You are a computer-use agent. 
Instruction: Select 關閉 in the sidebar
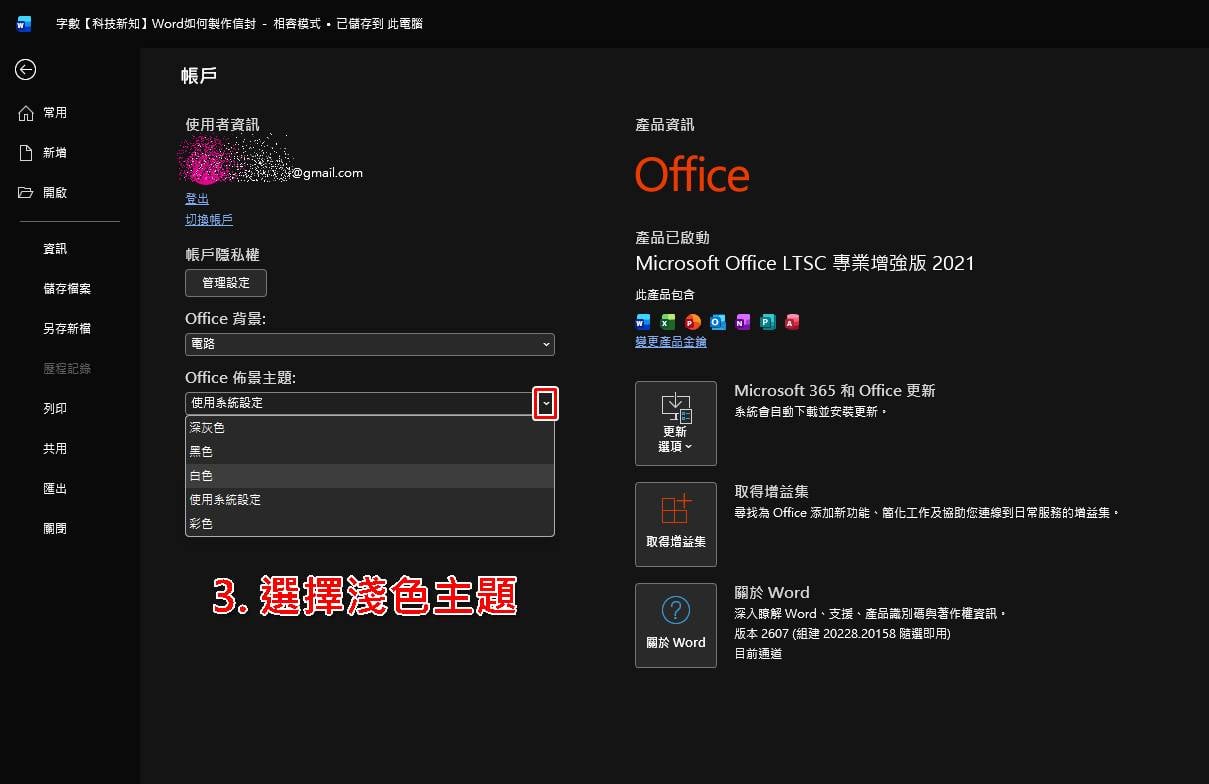click(x=55, y=529)
